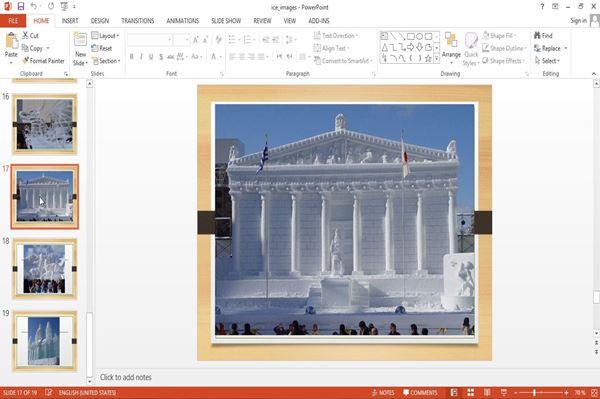Switch to Slide Sorter view icon

coord(470,392)
